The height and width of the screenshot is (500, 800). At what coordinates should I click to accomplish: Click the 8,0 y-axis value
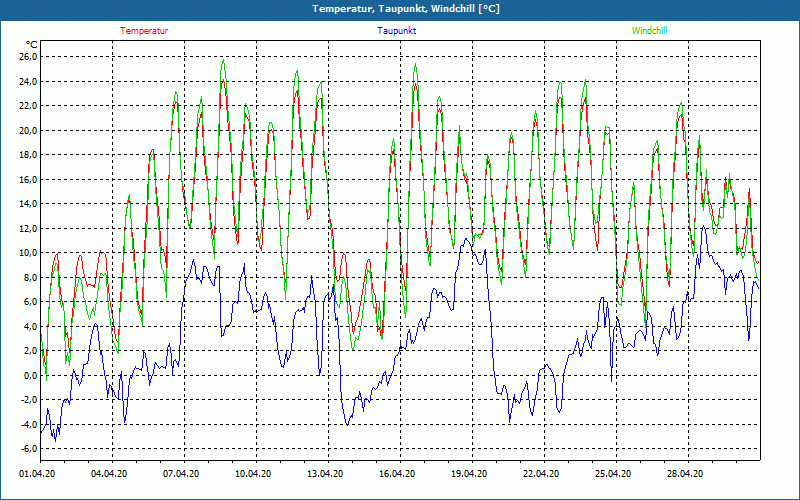click(x=30, y=277)
